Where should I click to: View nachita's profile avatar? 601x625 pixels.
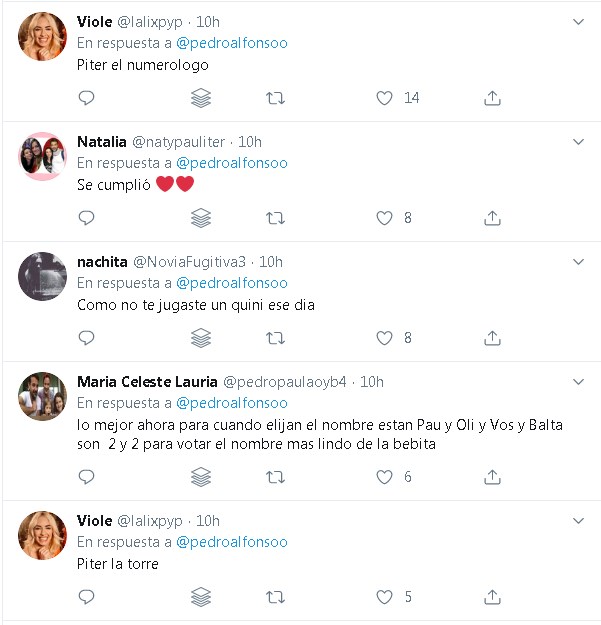pyautogui.click(x=43, y=276)
